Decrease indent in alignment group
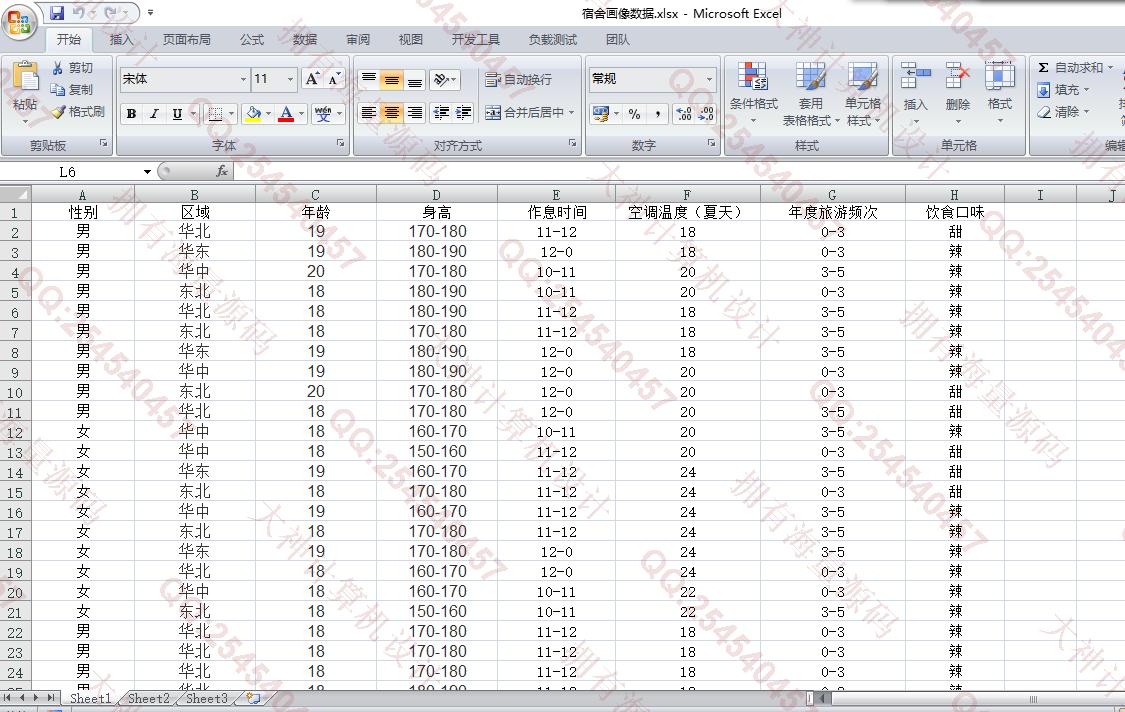1125x712 pixels. pyautogui.click(x=441, y=113)
